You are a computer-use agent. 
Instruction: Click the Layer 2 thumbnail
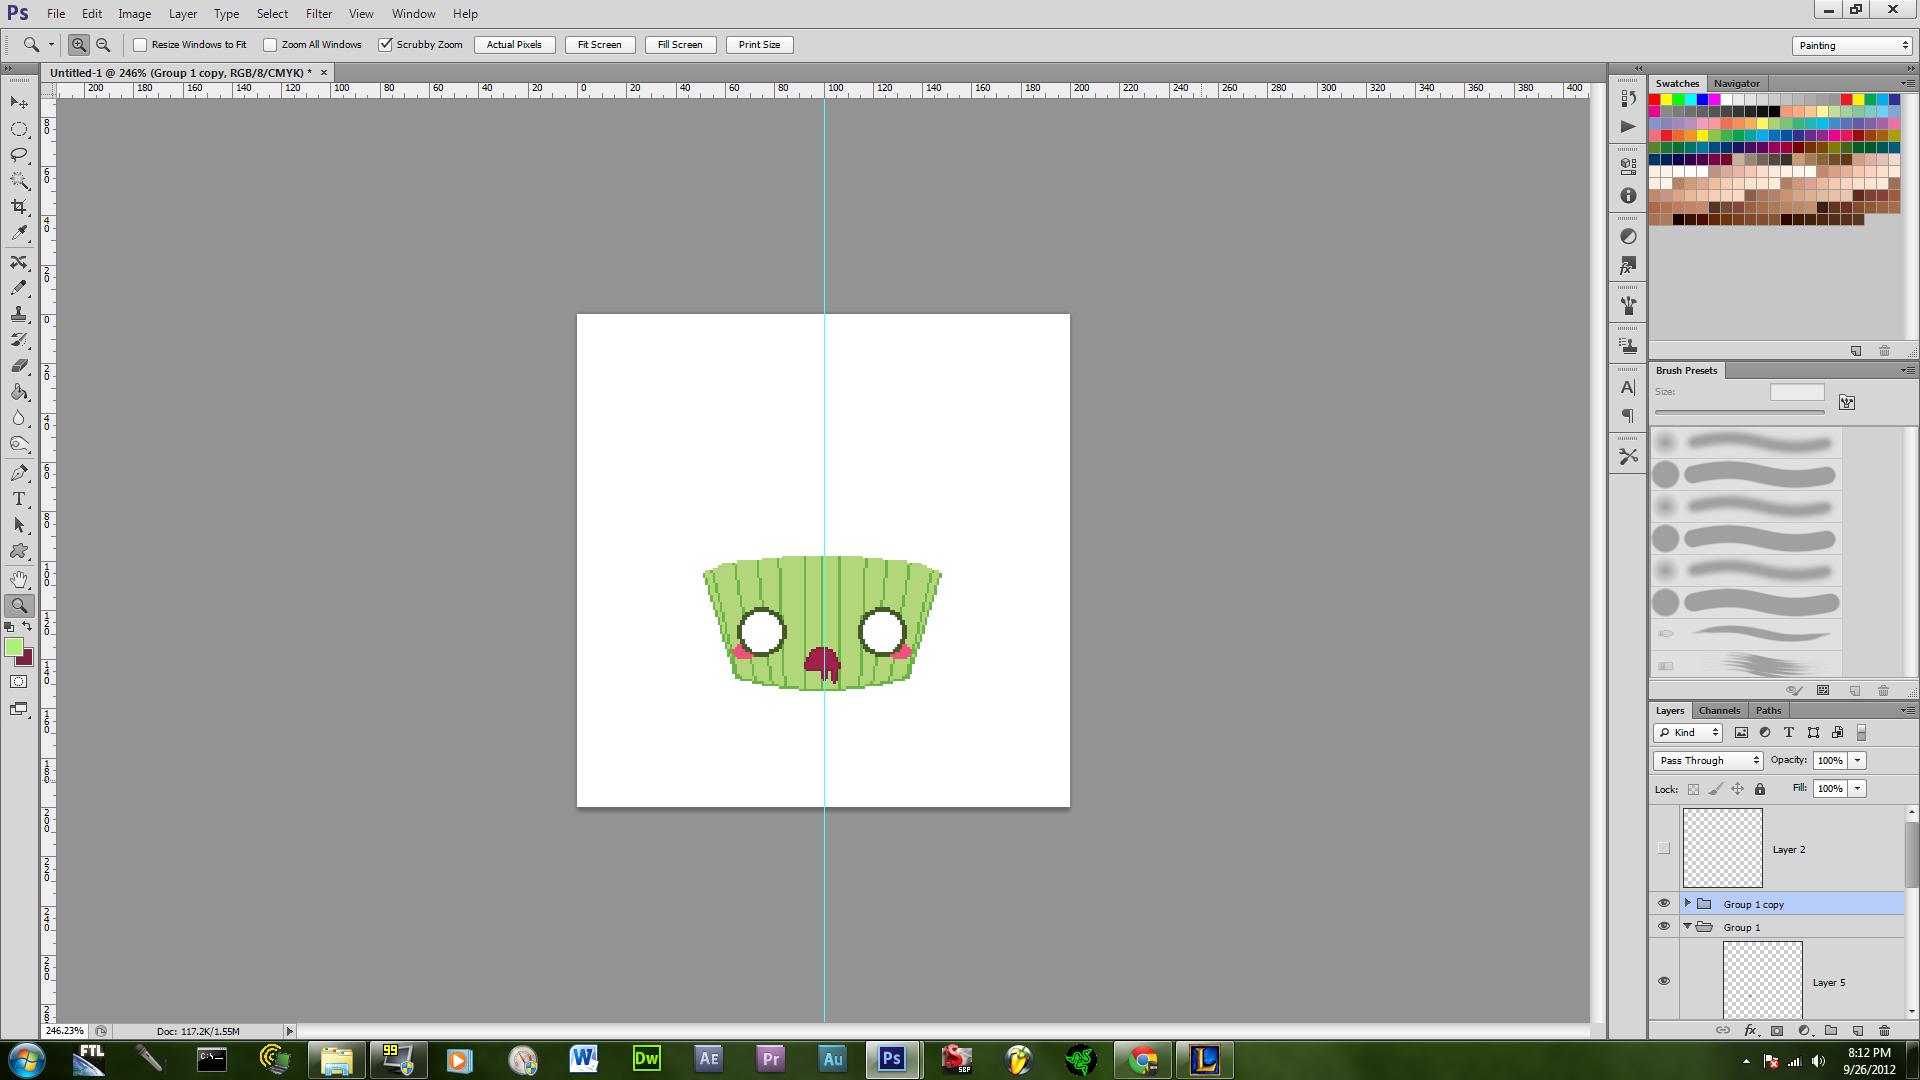[x=1722, y=848]
